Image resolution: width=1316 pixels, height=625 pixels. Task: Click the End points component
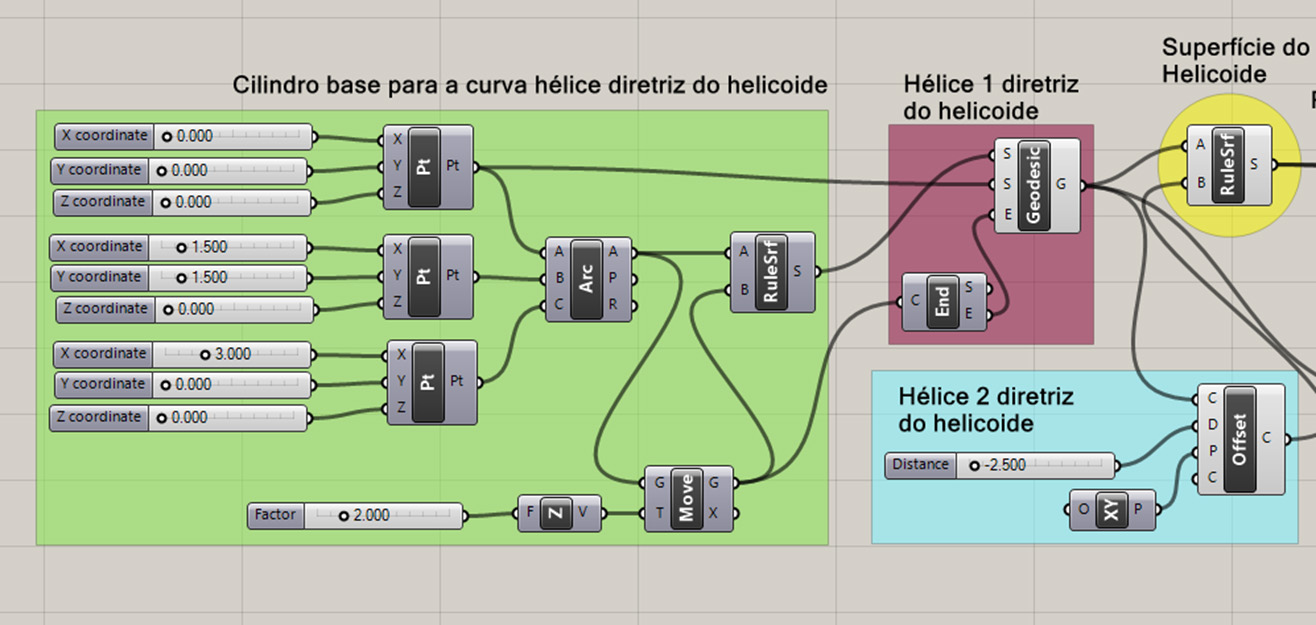coord(943,302)
